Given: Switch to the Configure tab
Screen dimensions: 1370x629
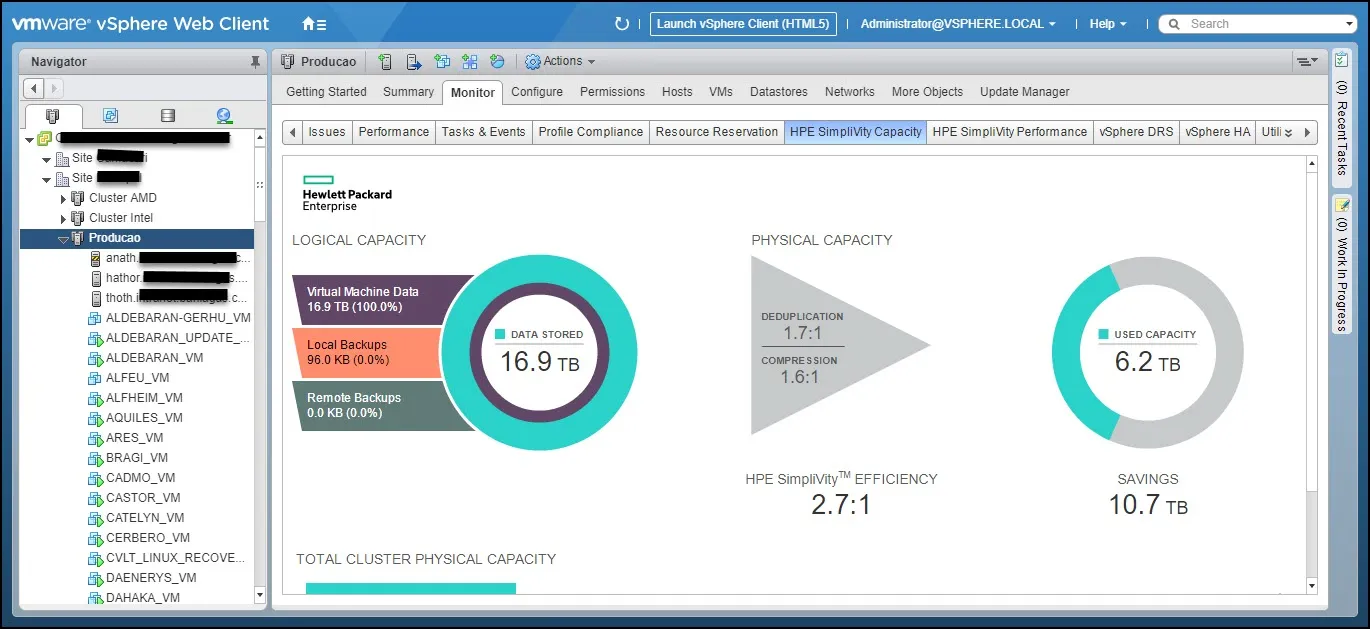Looking at the screenshot, I should (536, 92).
